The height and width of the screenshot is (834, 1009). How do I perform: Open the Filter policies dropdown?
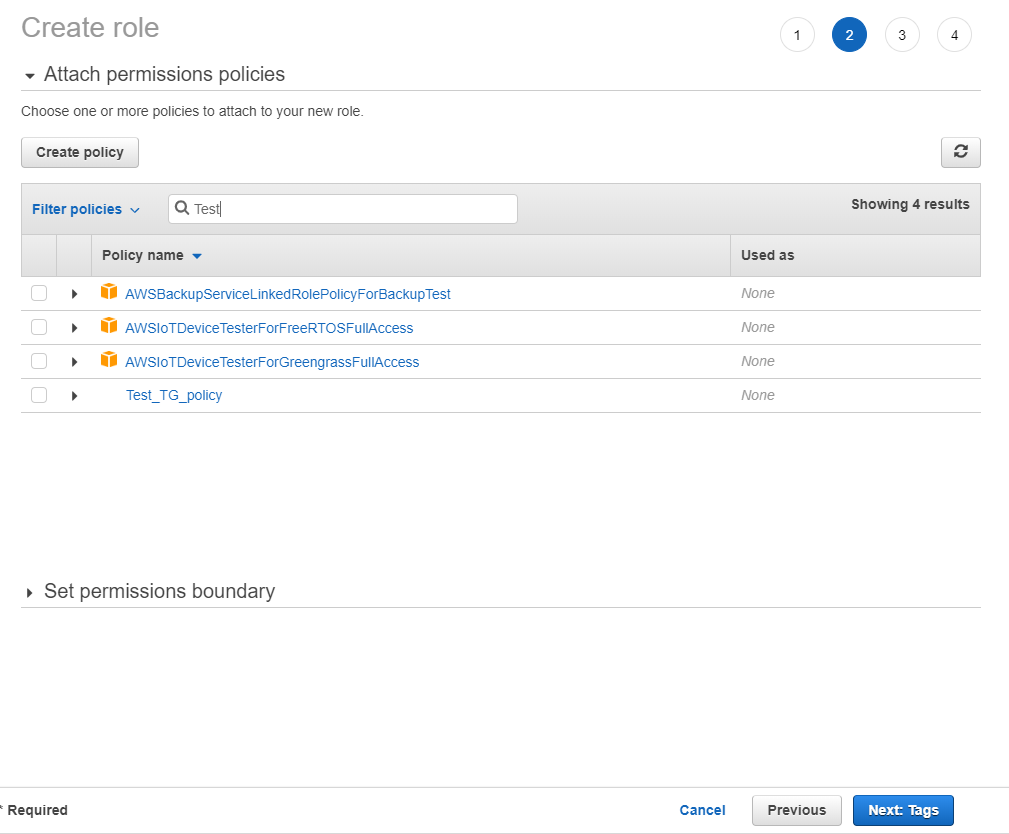coord(86,209)
